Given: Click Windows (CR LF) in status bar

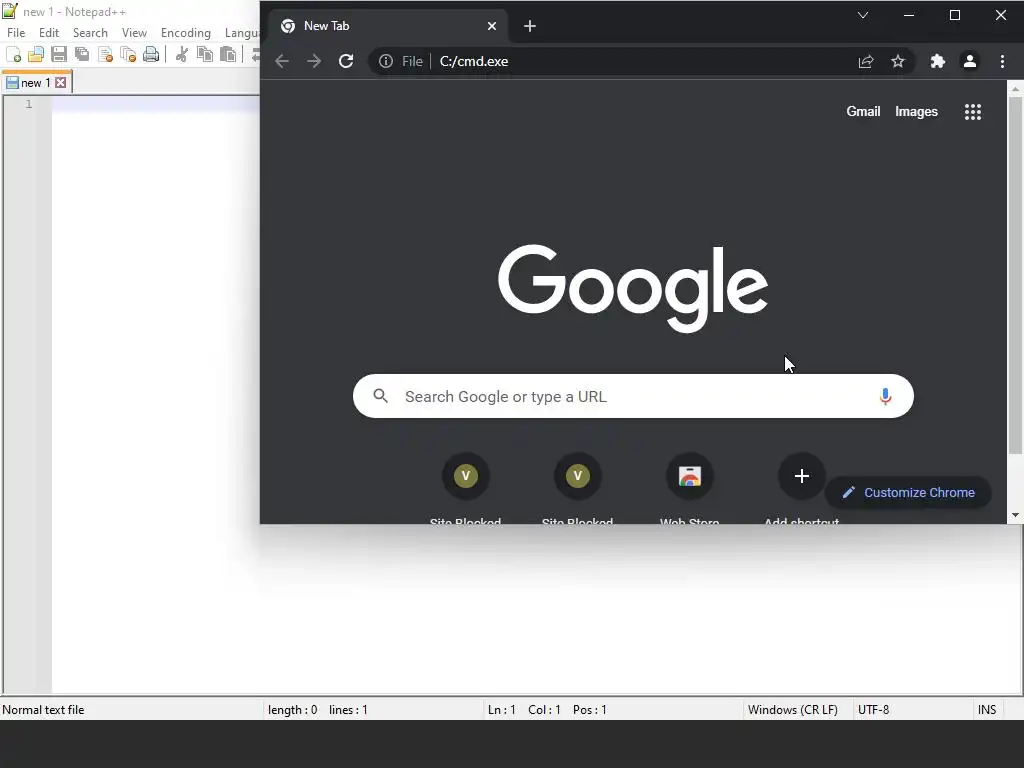Looking at the screenshot, I should coord(793,710).
